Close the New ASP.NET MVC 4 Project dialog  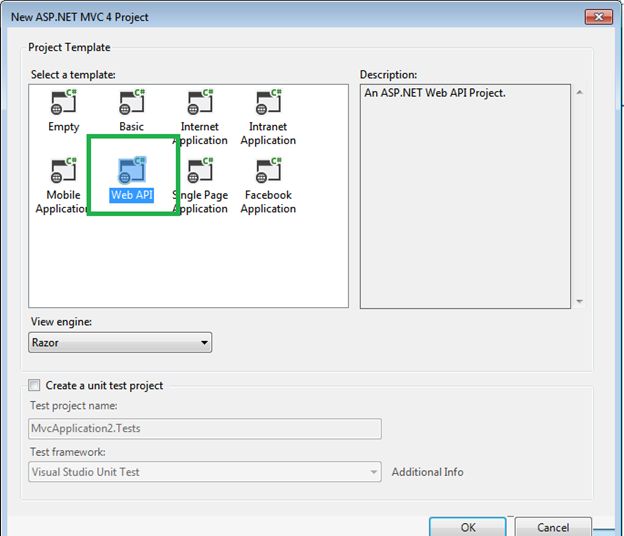click(596, 16)
